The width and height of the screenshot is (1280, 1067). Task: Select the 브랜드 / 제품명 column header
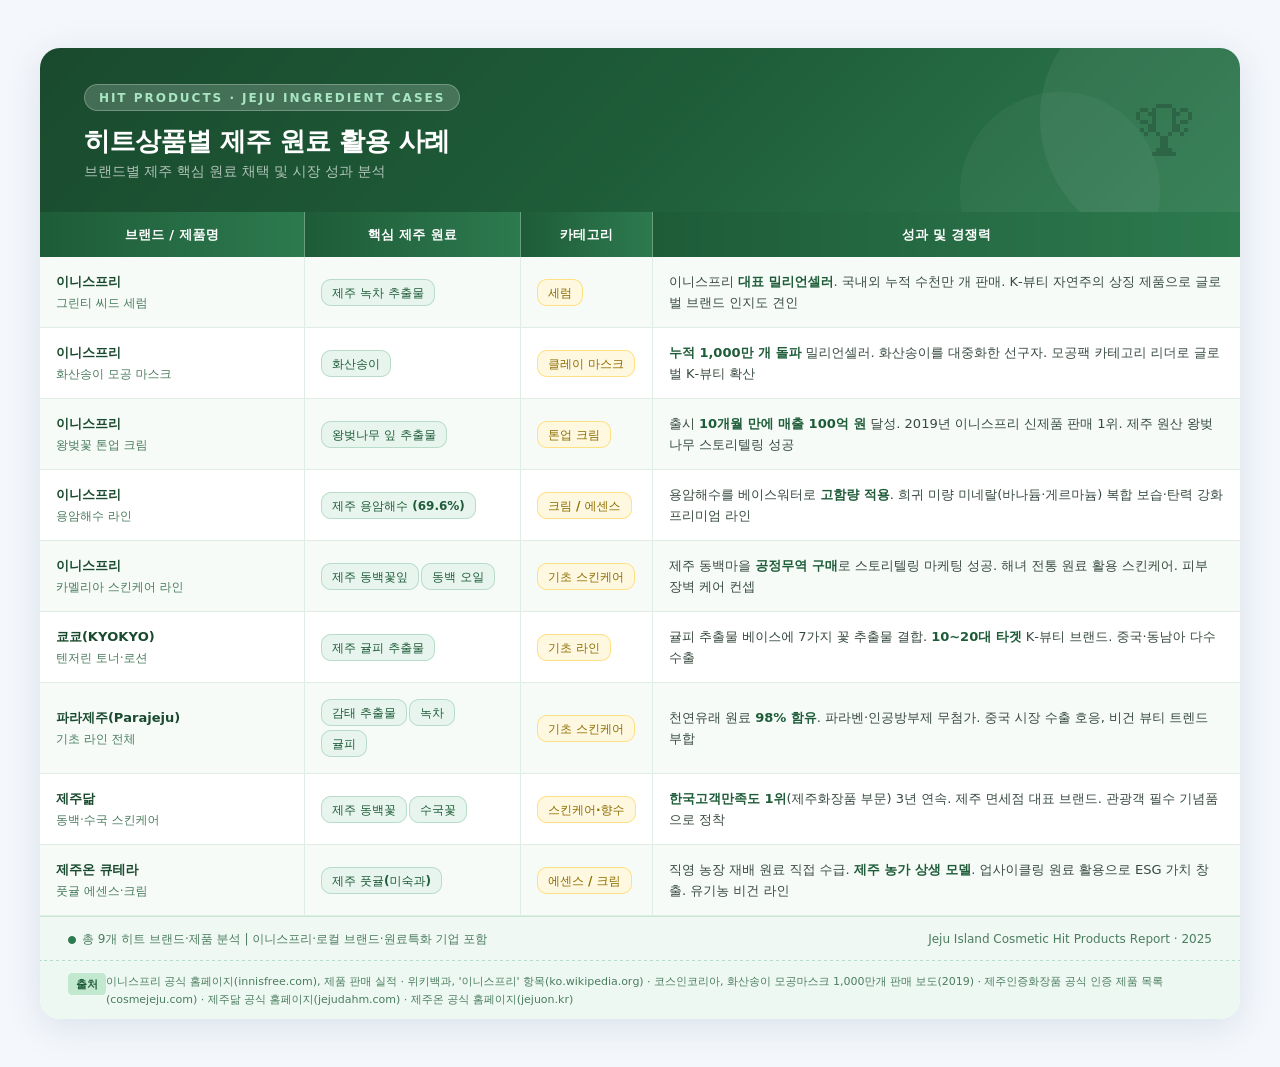[171, 233]
